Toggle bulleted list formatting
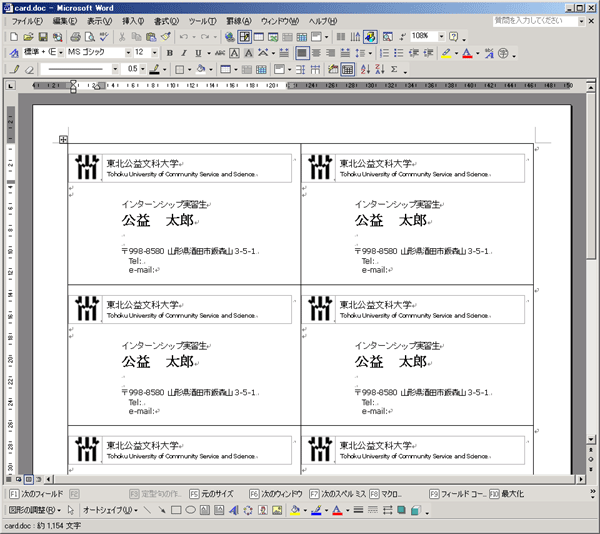Screen dimensions: 600x534 point(399,53)
